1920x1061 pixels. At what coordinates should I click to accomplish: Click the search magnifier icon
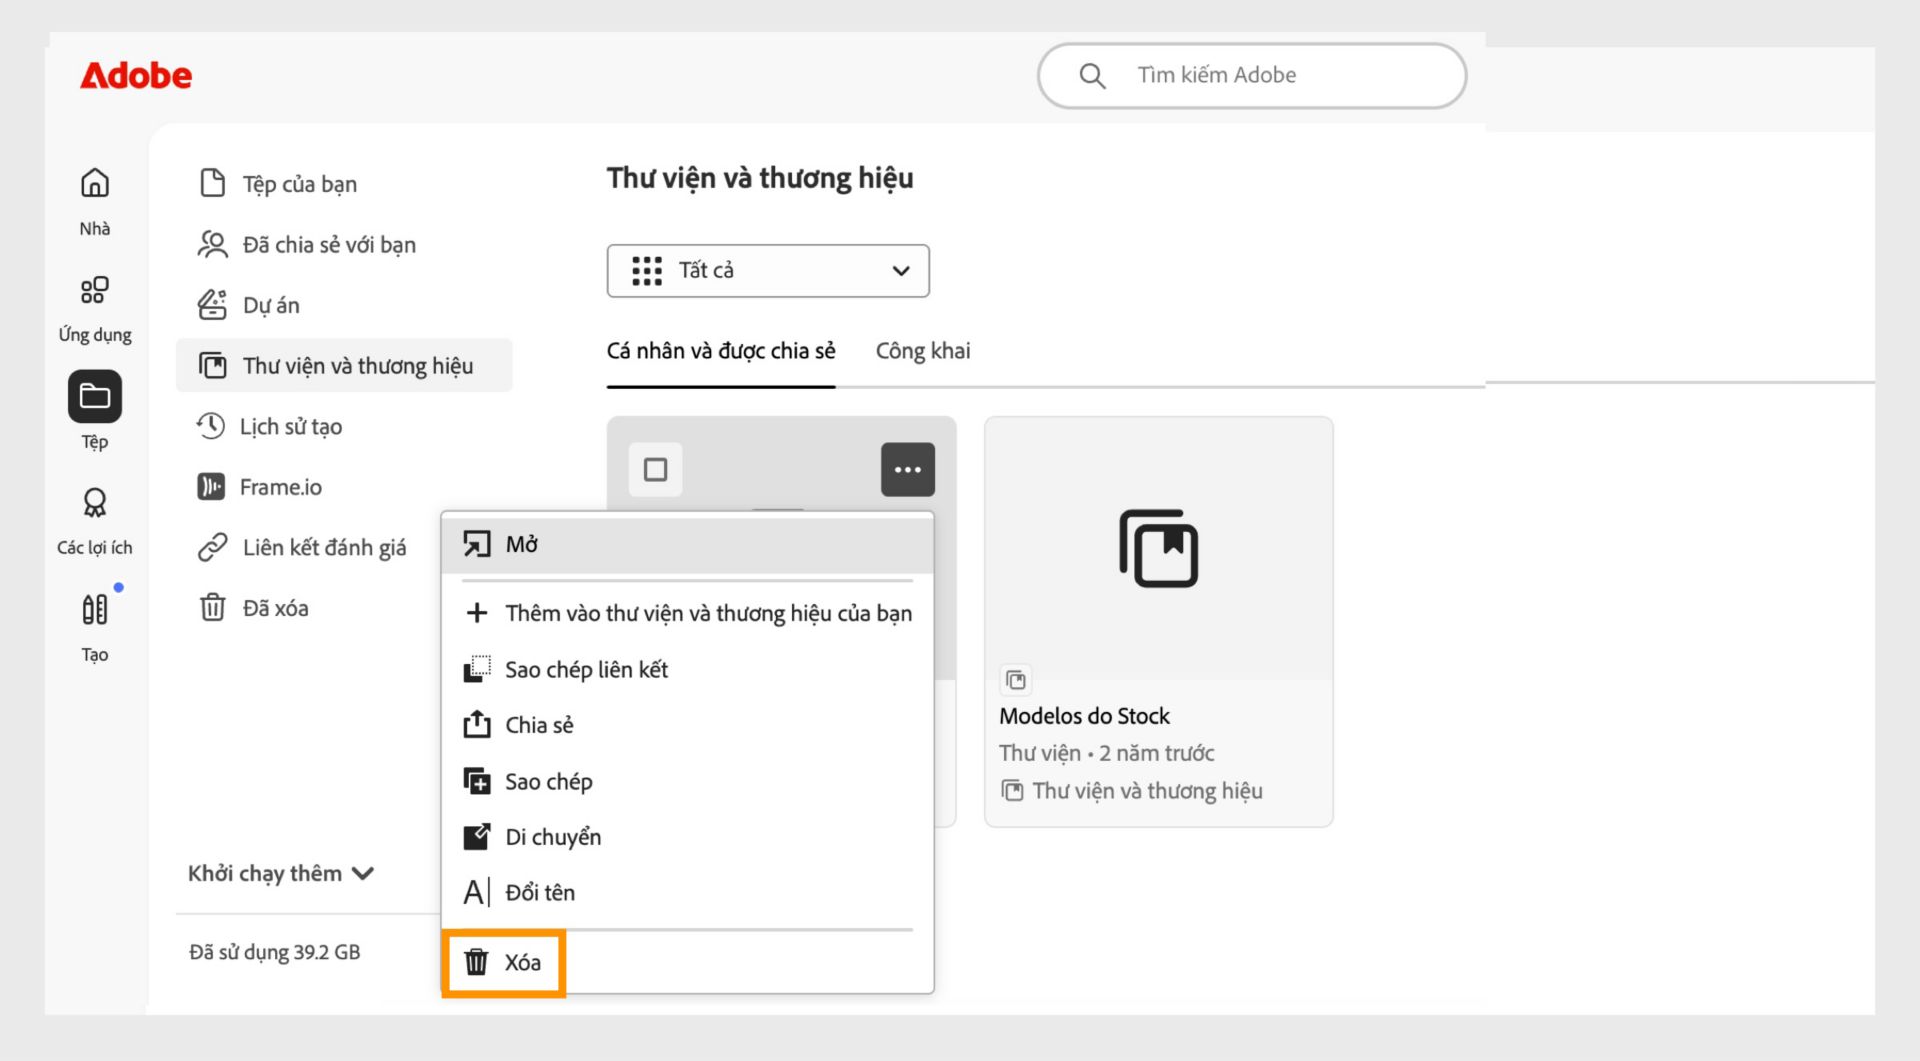click(x=1092, y=76)
